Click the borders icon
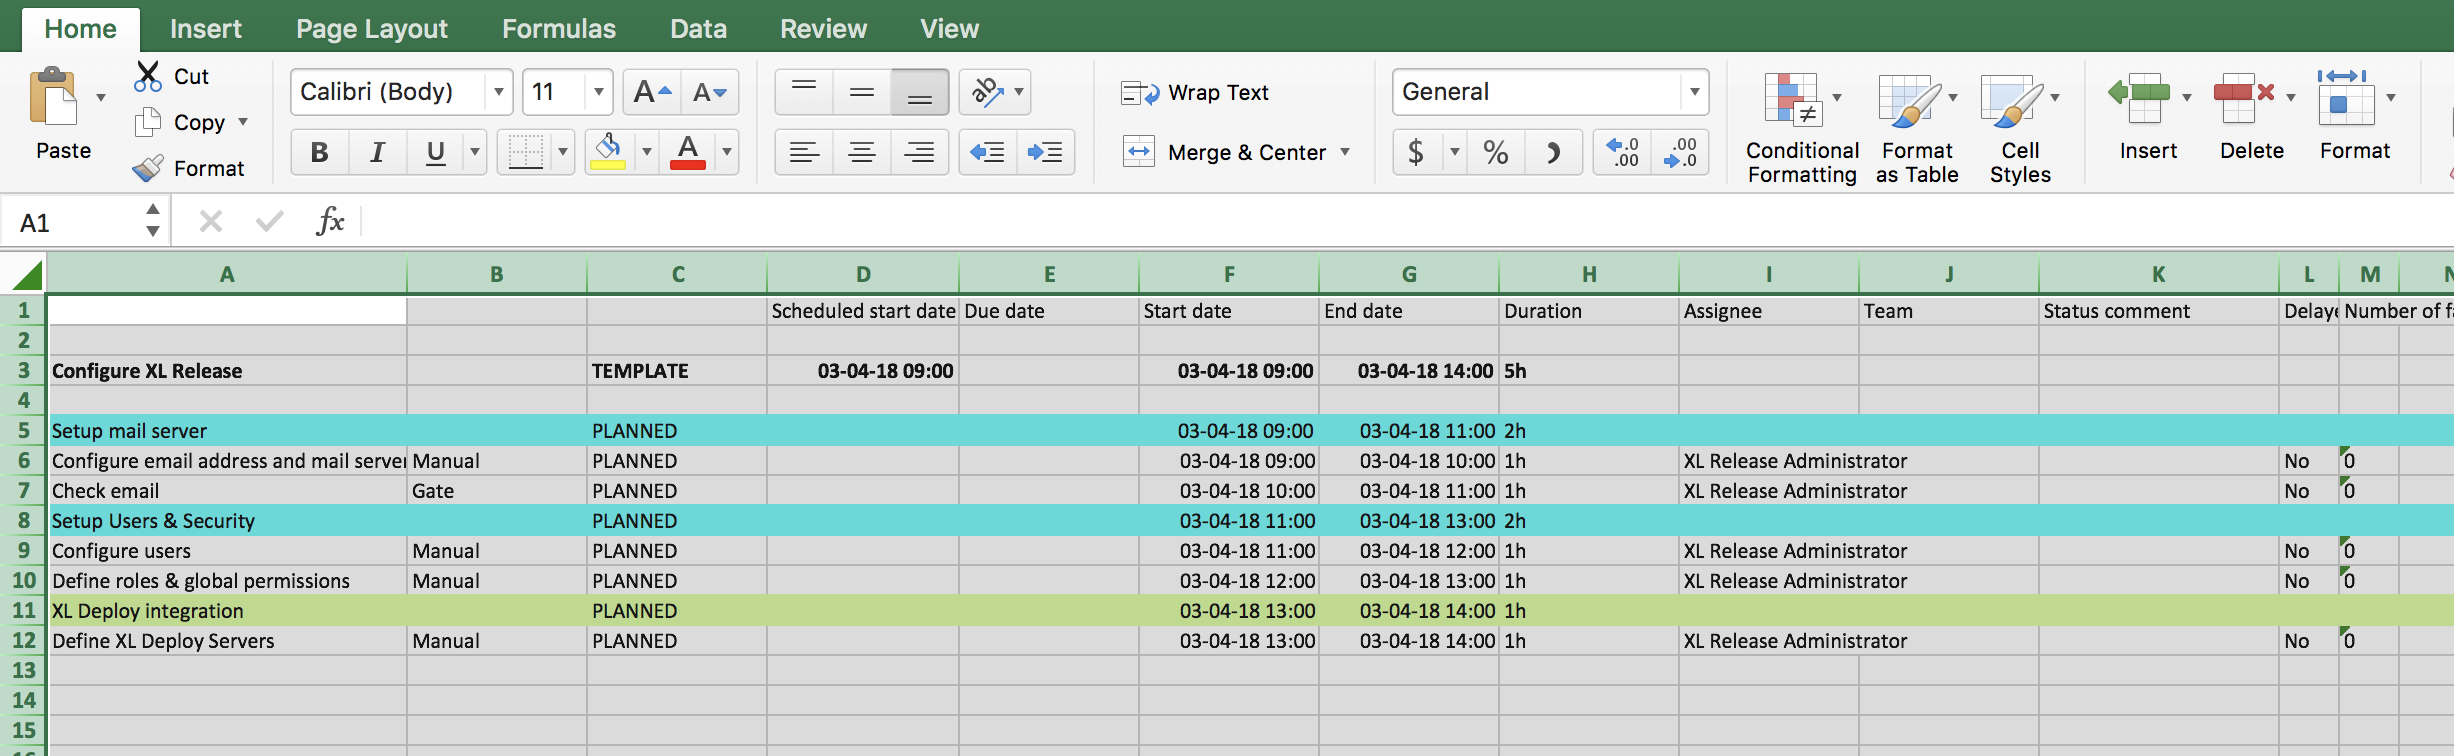This screenshot has height=756, width=2454. (x=525, y=152)
